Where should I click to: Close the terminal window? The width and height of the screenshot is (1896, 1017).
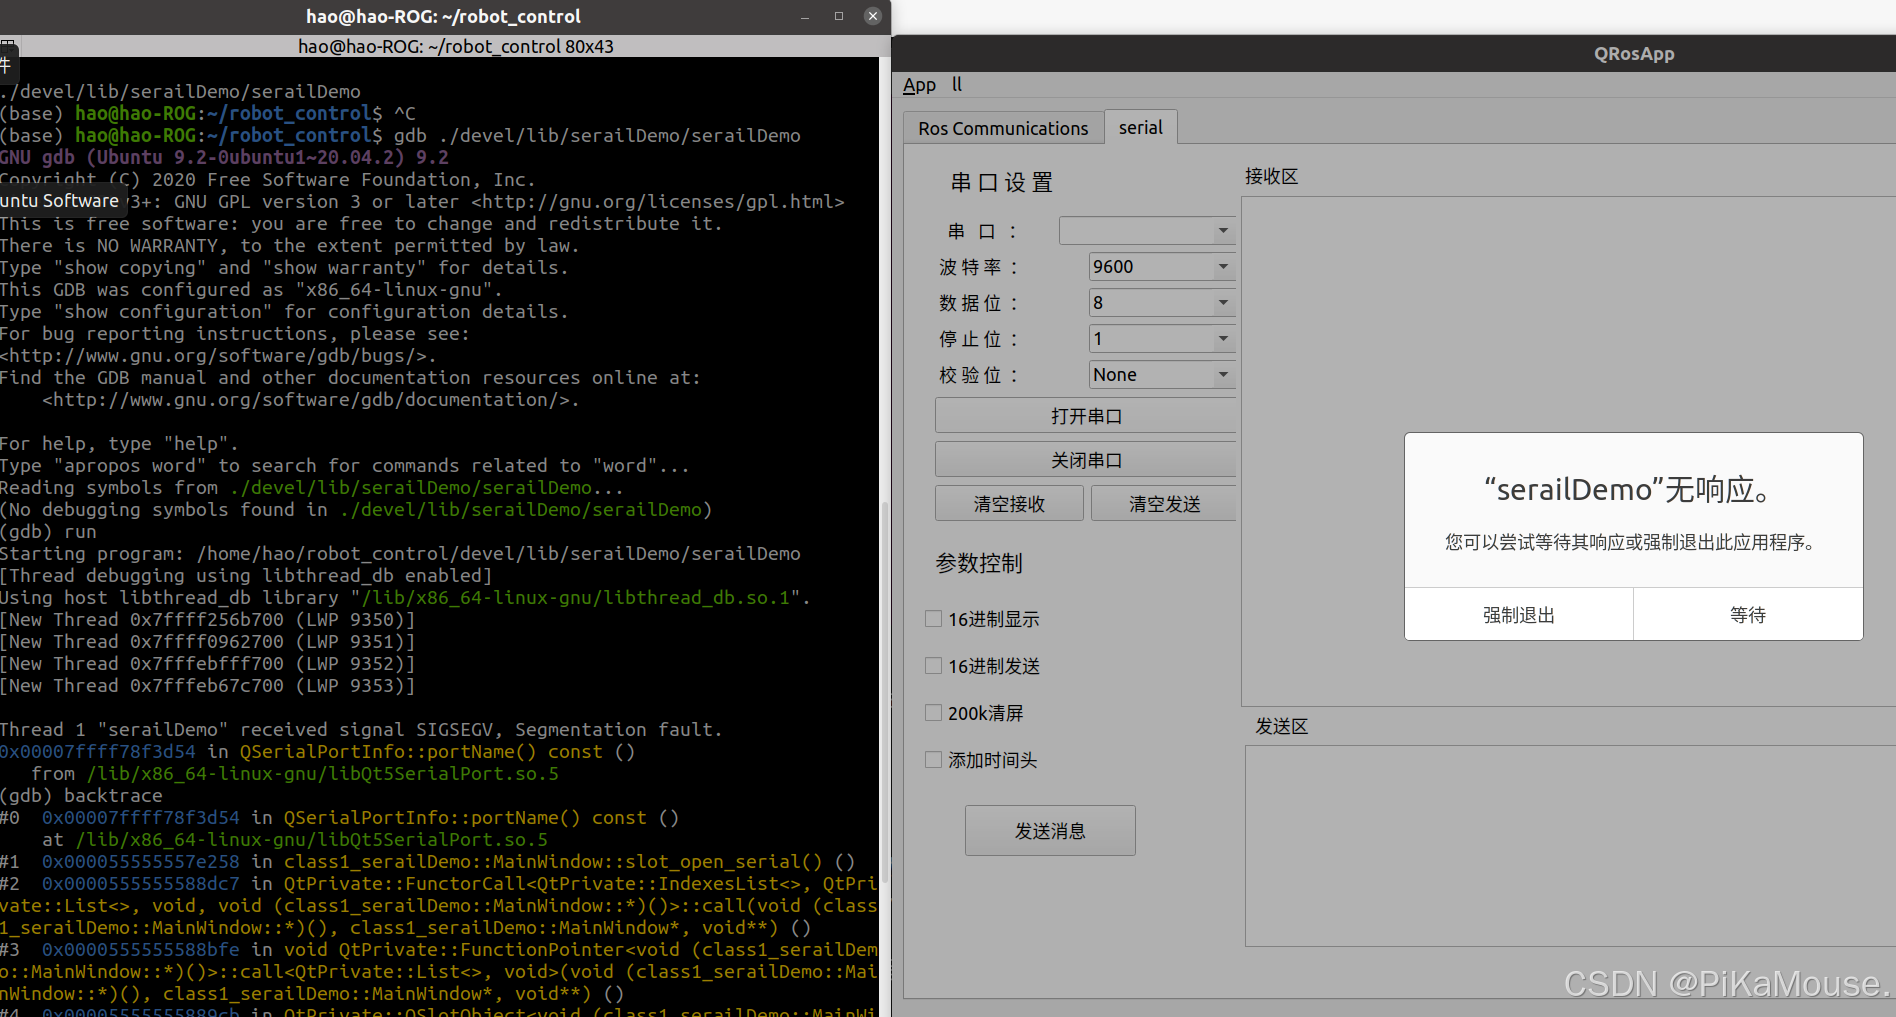point(873,16)
